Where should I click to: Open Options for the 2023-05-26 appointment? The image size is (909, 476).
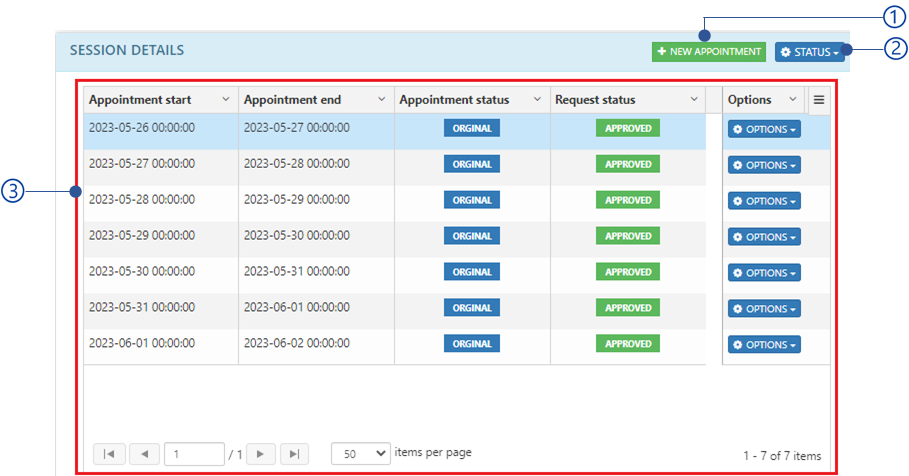(x=764, y=129)
